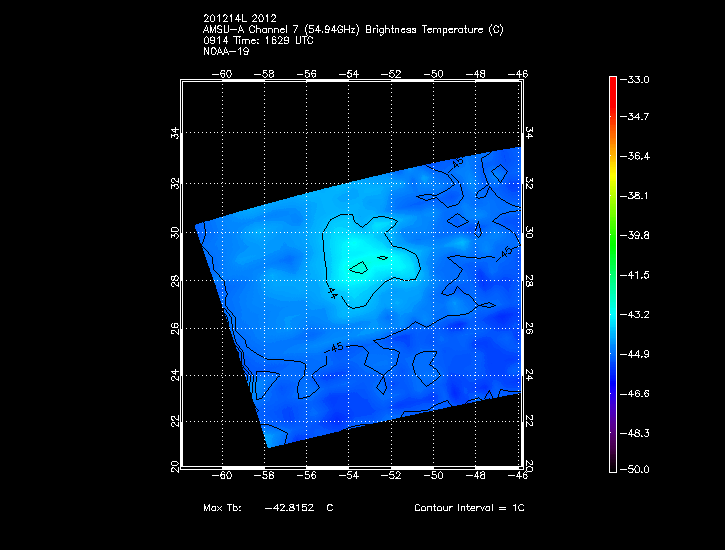Image resolution: width=725 pixels, height=550 pixels.
Task: Click the -45 contour label near map center
Action: pyautogui.click(x=335, y=347)
